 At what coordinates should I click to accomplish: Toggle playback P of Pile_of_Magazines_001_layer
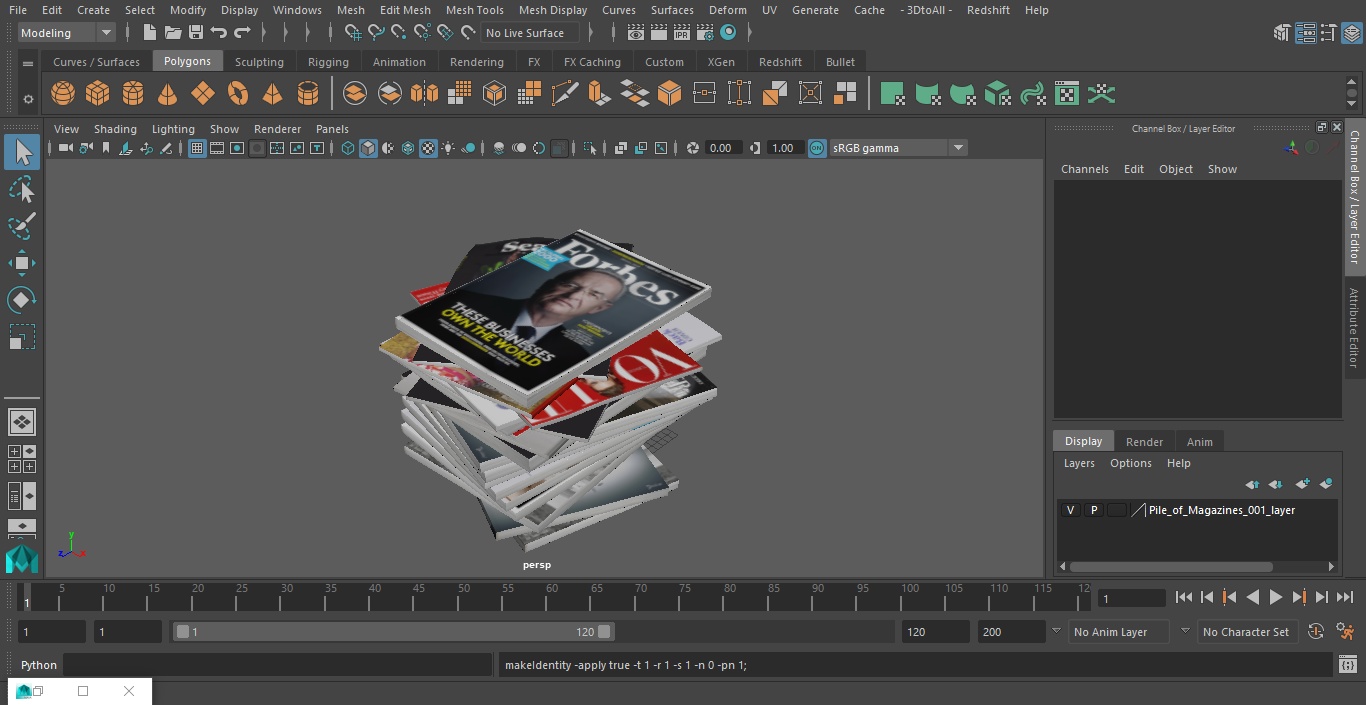1094,510
